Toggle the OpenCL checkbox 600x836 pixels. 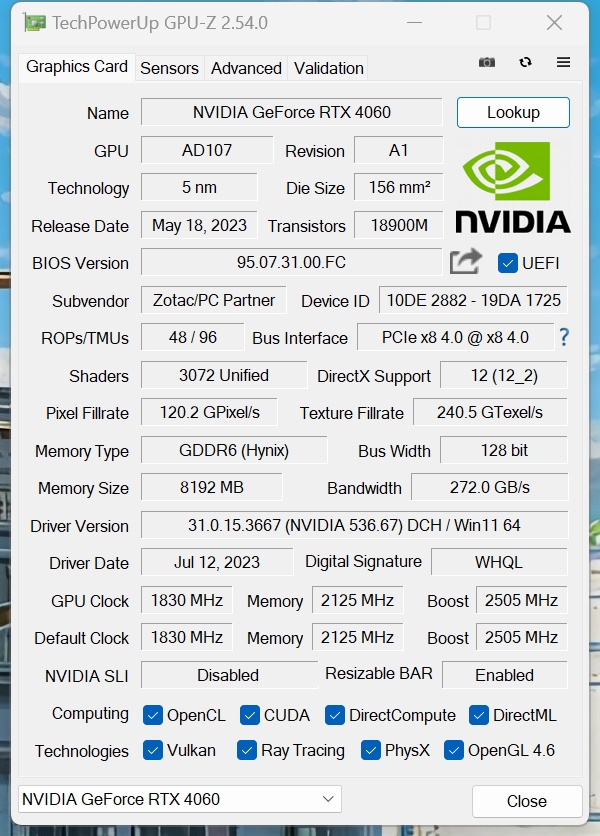point(153,715)
